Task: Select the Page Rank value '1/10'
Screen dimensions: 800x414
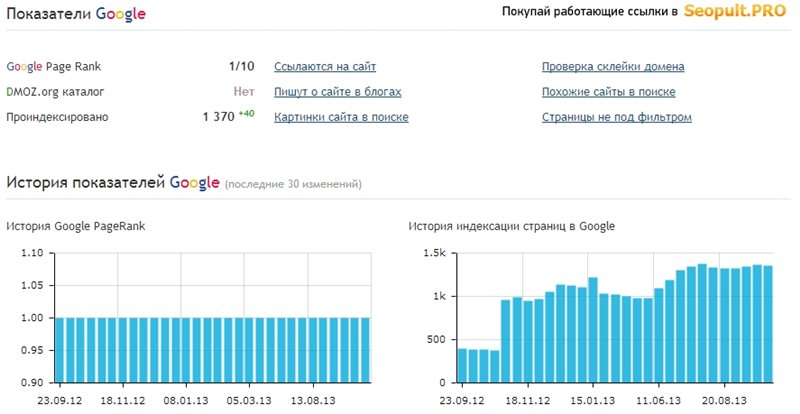Action: click(241, 66)
